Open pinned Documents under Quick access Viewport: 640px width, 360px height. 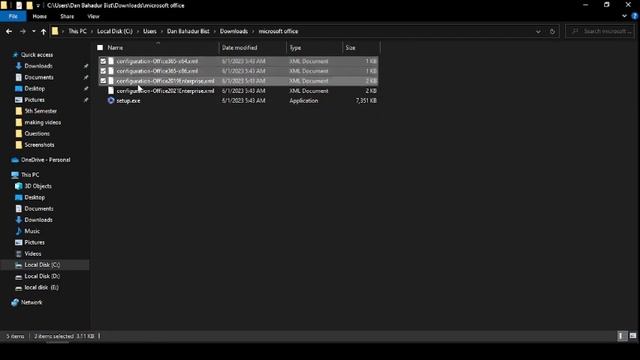[39, 77]
